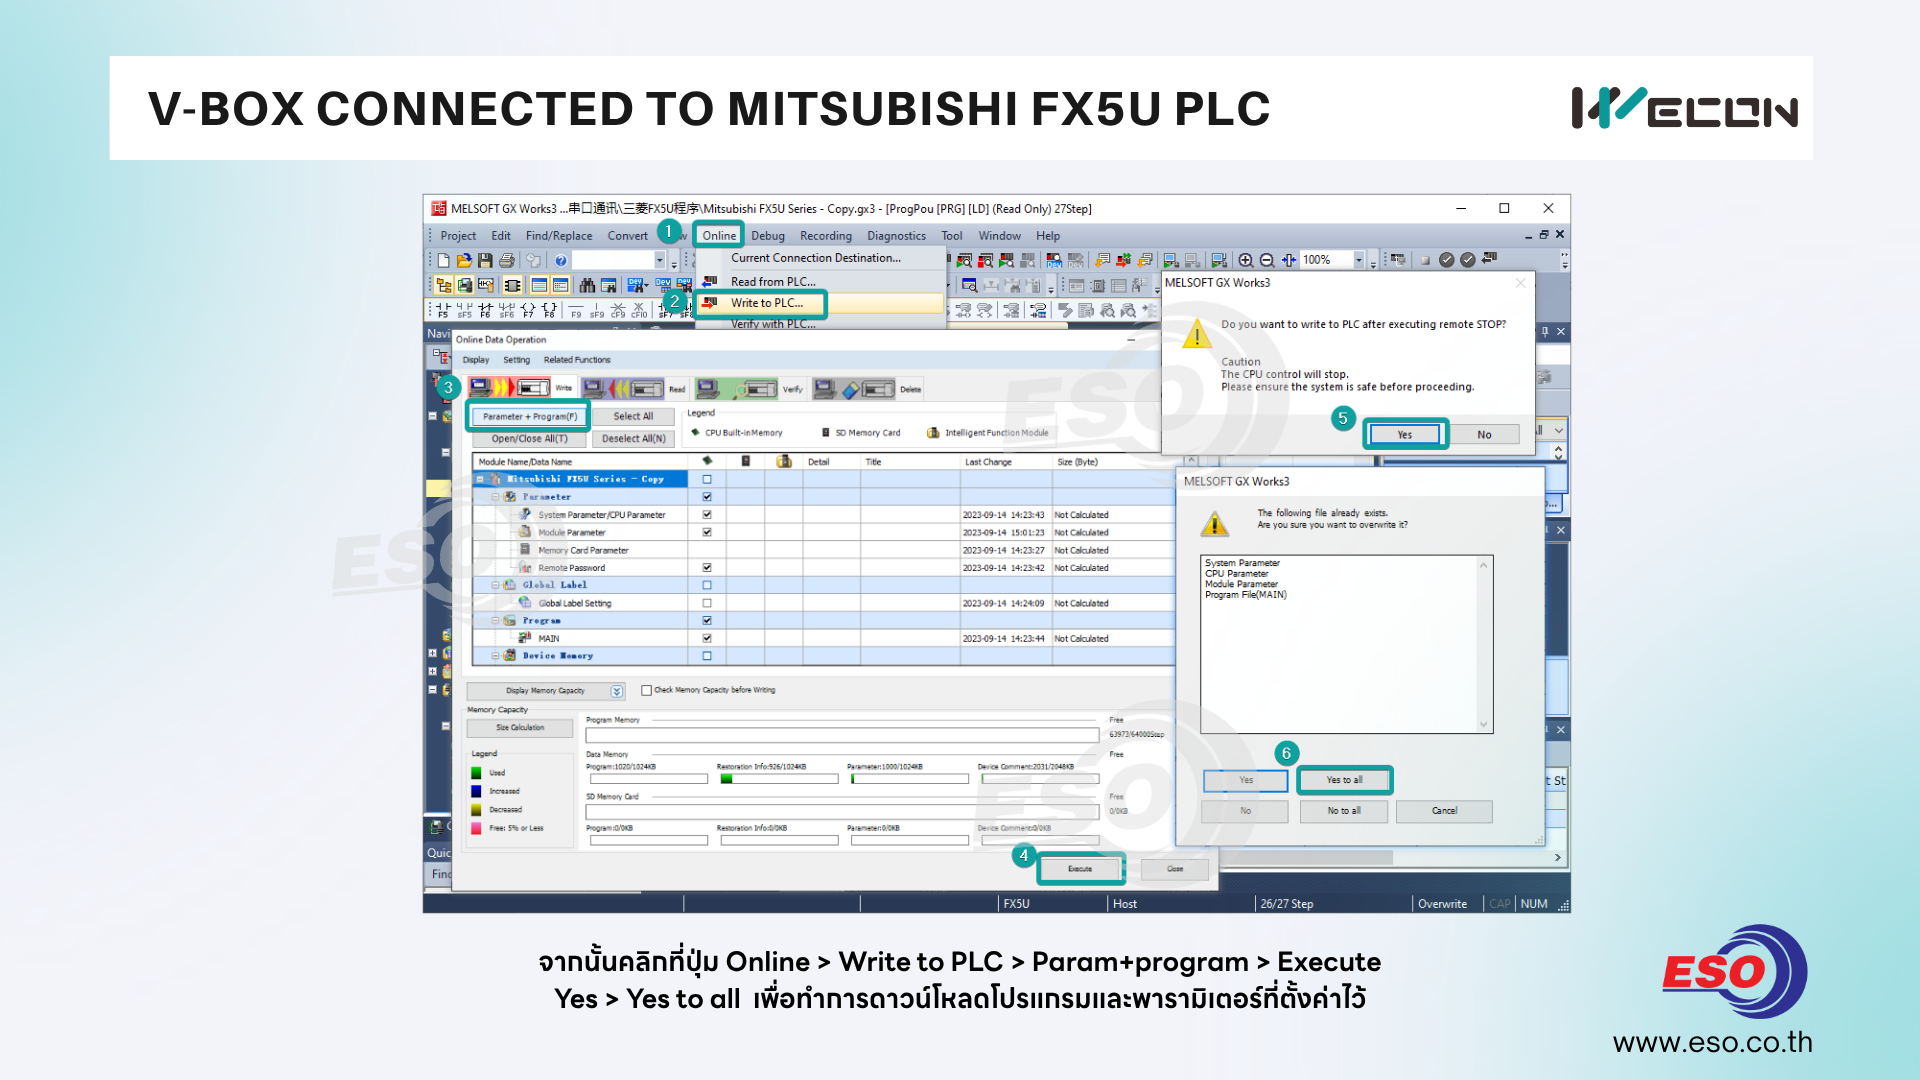Open the Debug menu
The image size is (1920, 1080).
coord(768,236)
